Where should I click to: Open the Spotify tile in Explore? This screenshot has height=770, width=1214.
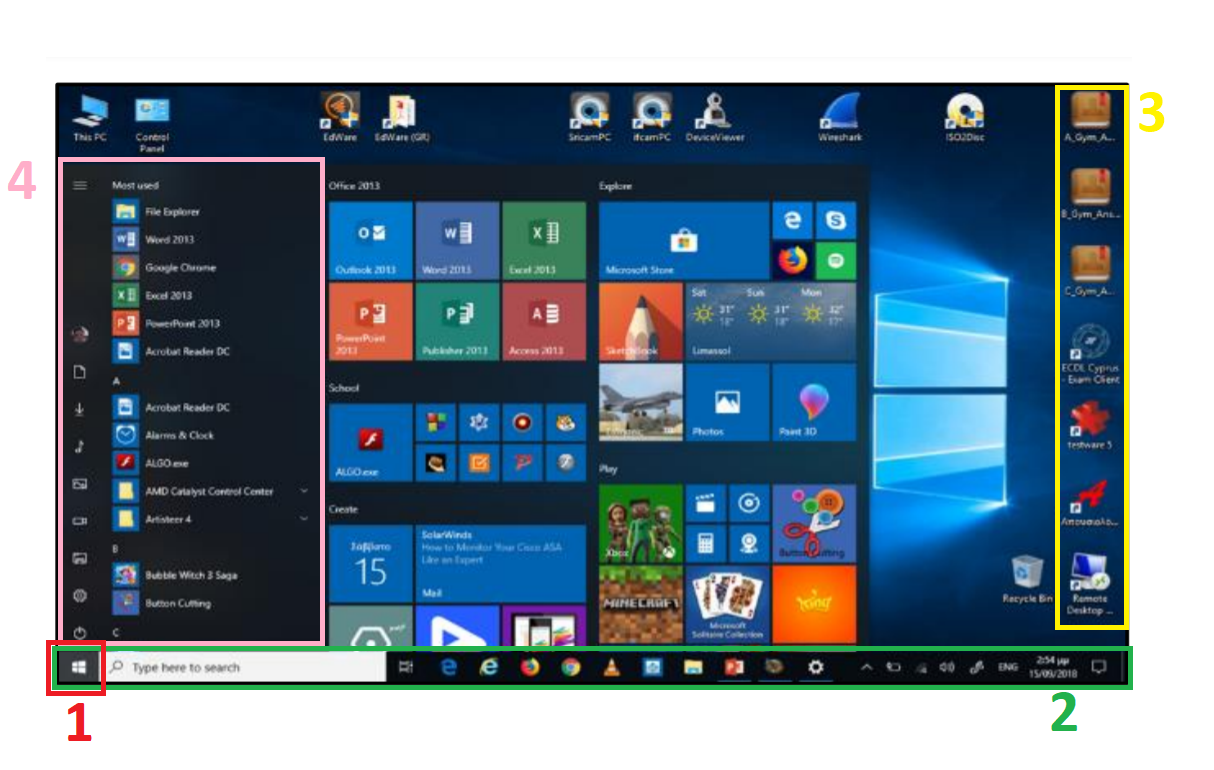835,260
